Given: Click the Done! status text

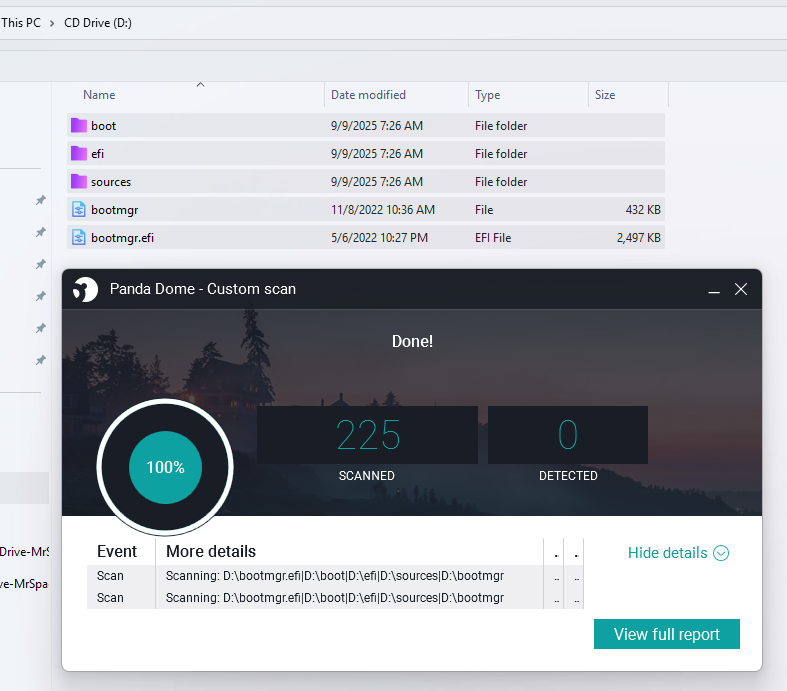Looking at the screenshot, I should [x=412, y=341].
